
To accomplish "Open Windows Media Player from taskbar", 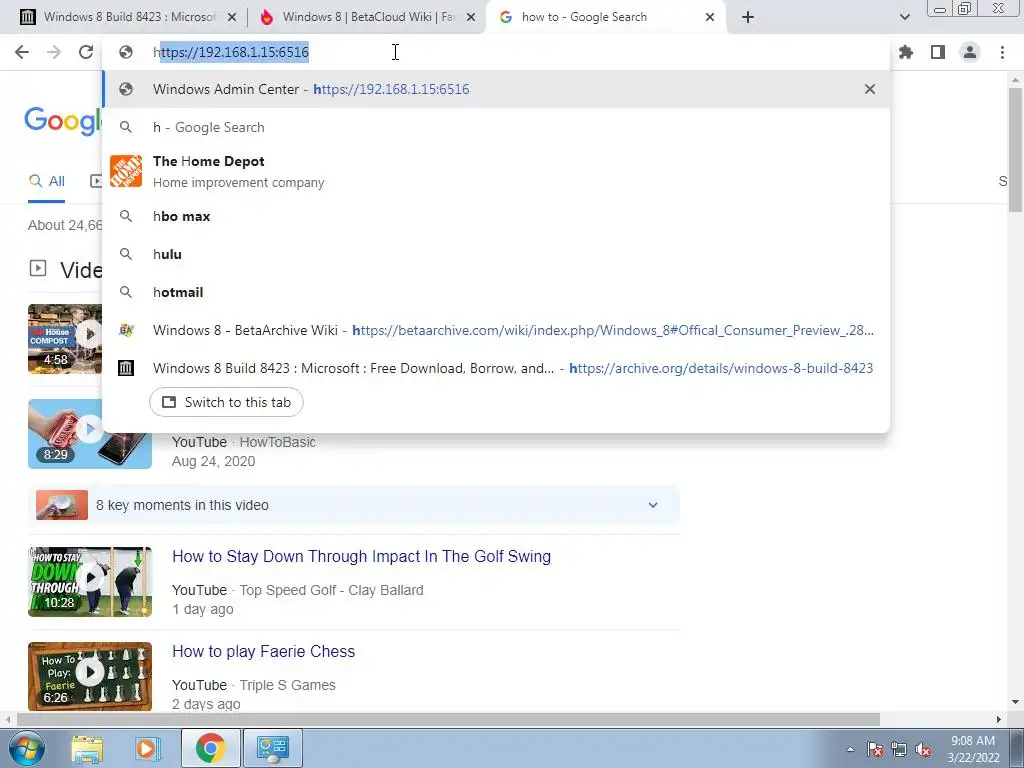I will (148, 748).
